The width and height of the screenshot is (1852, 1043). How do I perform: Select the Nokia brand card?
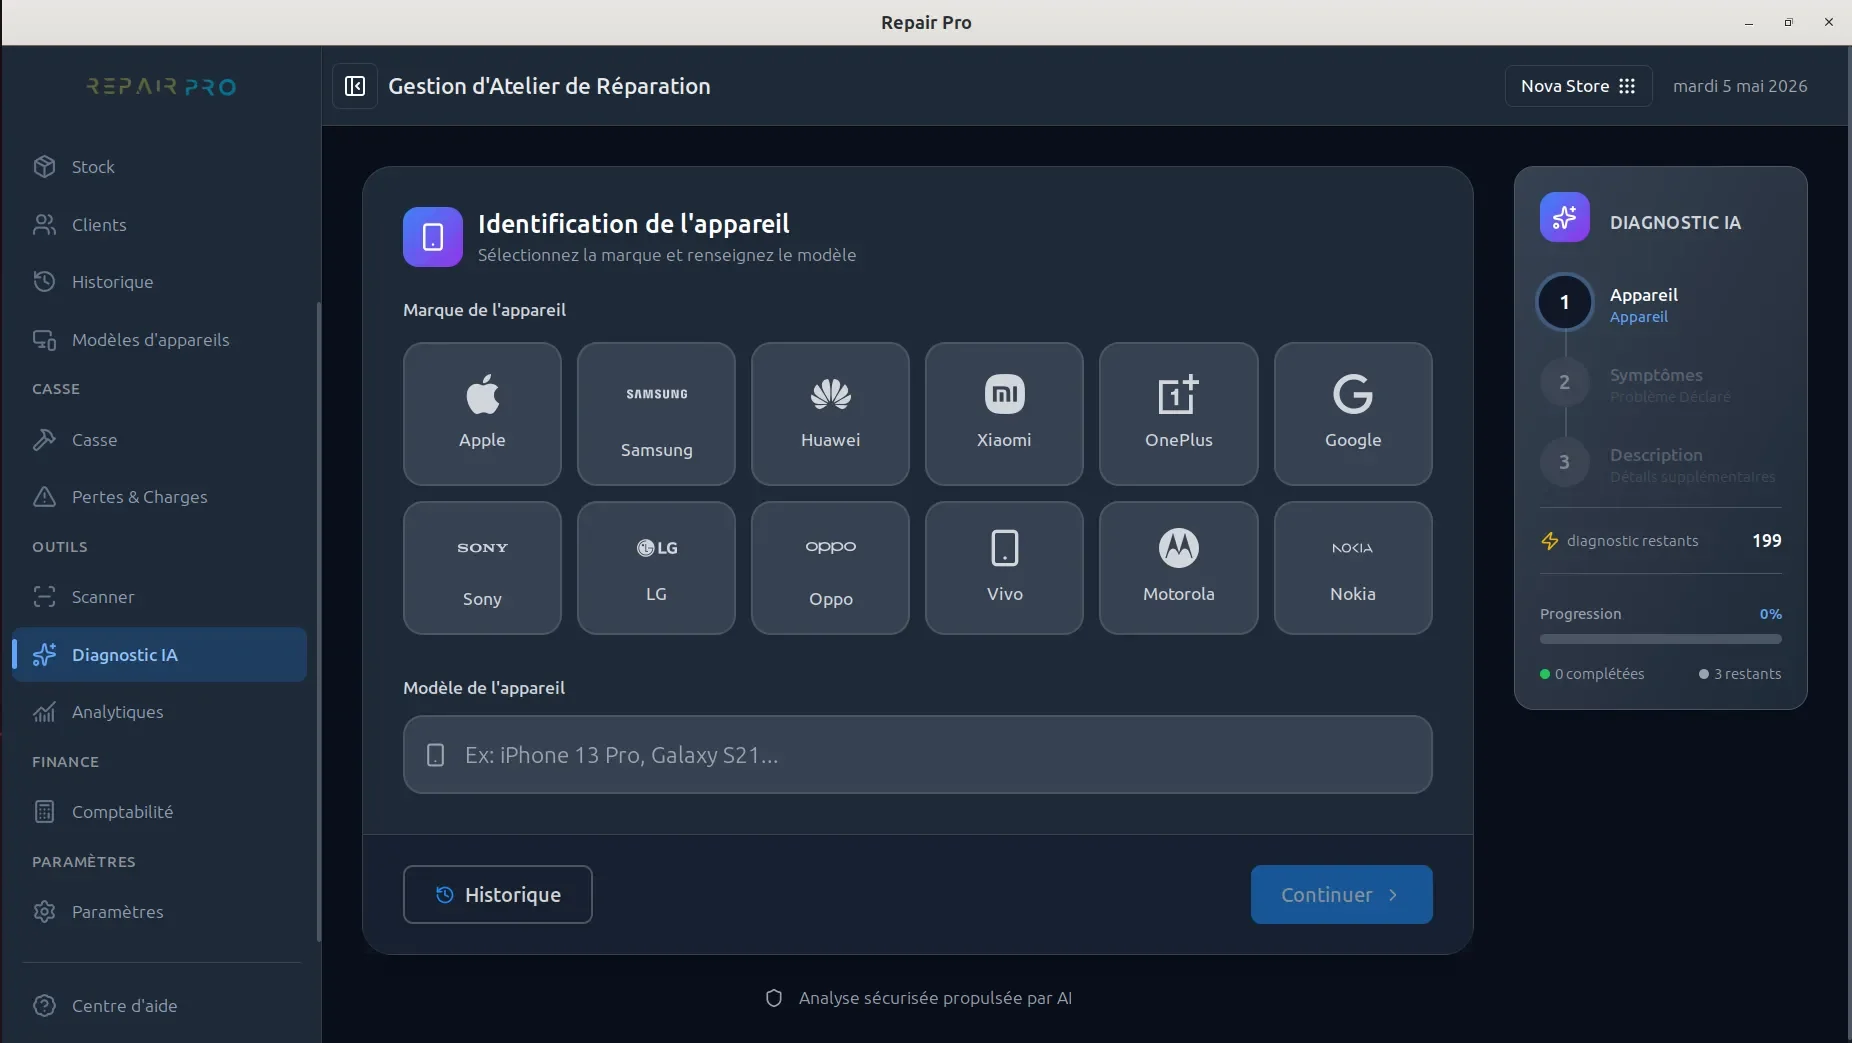point(1353,568)
